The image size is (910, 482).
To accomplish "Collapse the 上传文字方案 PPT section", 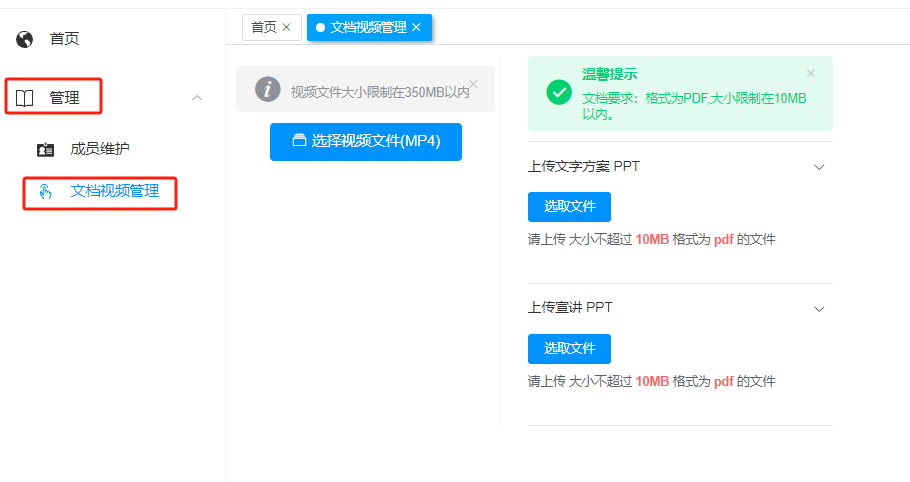I will 819,168.
